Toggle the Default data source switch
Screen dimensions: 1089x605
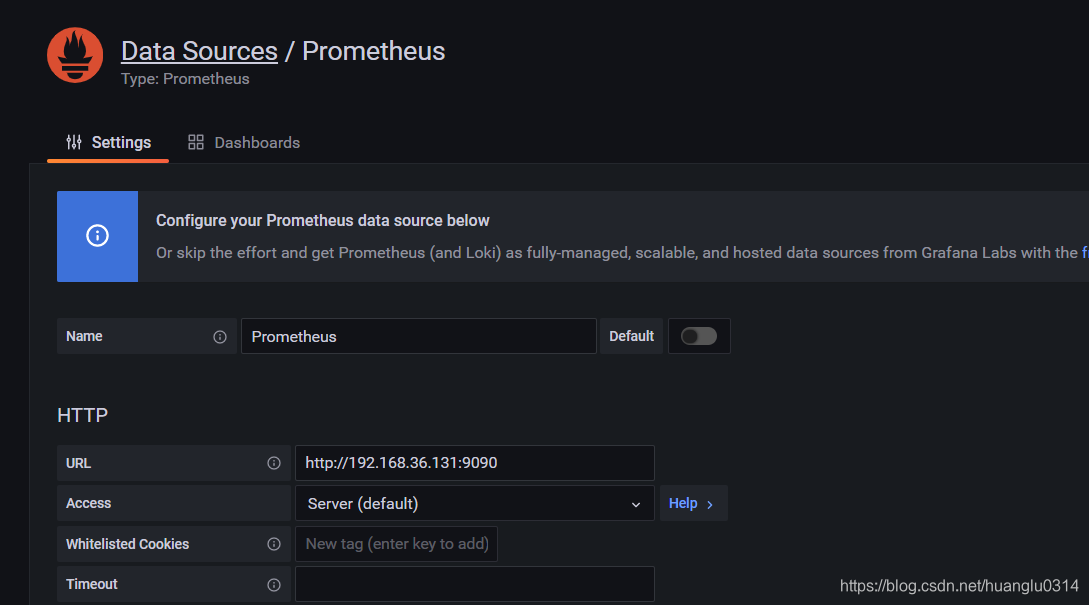coord(698,336)
